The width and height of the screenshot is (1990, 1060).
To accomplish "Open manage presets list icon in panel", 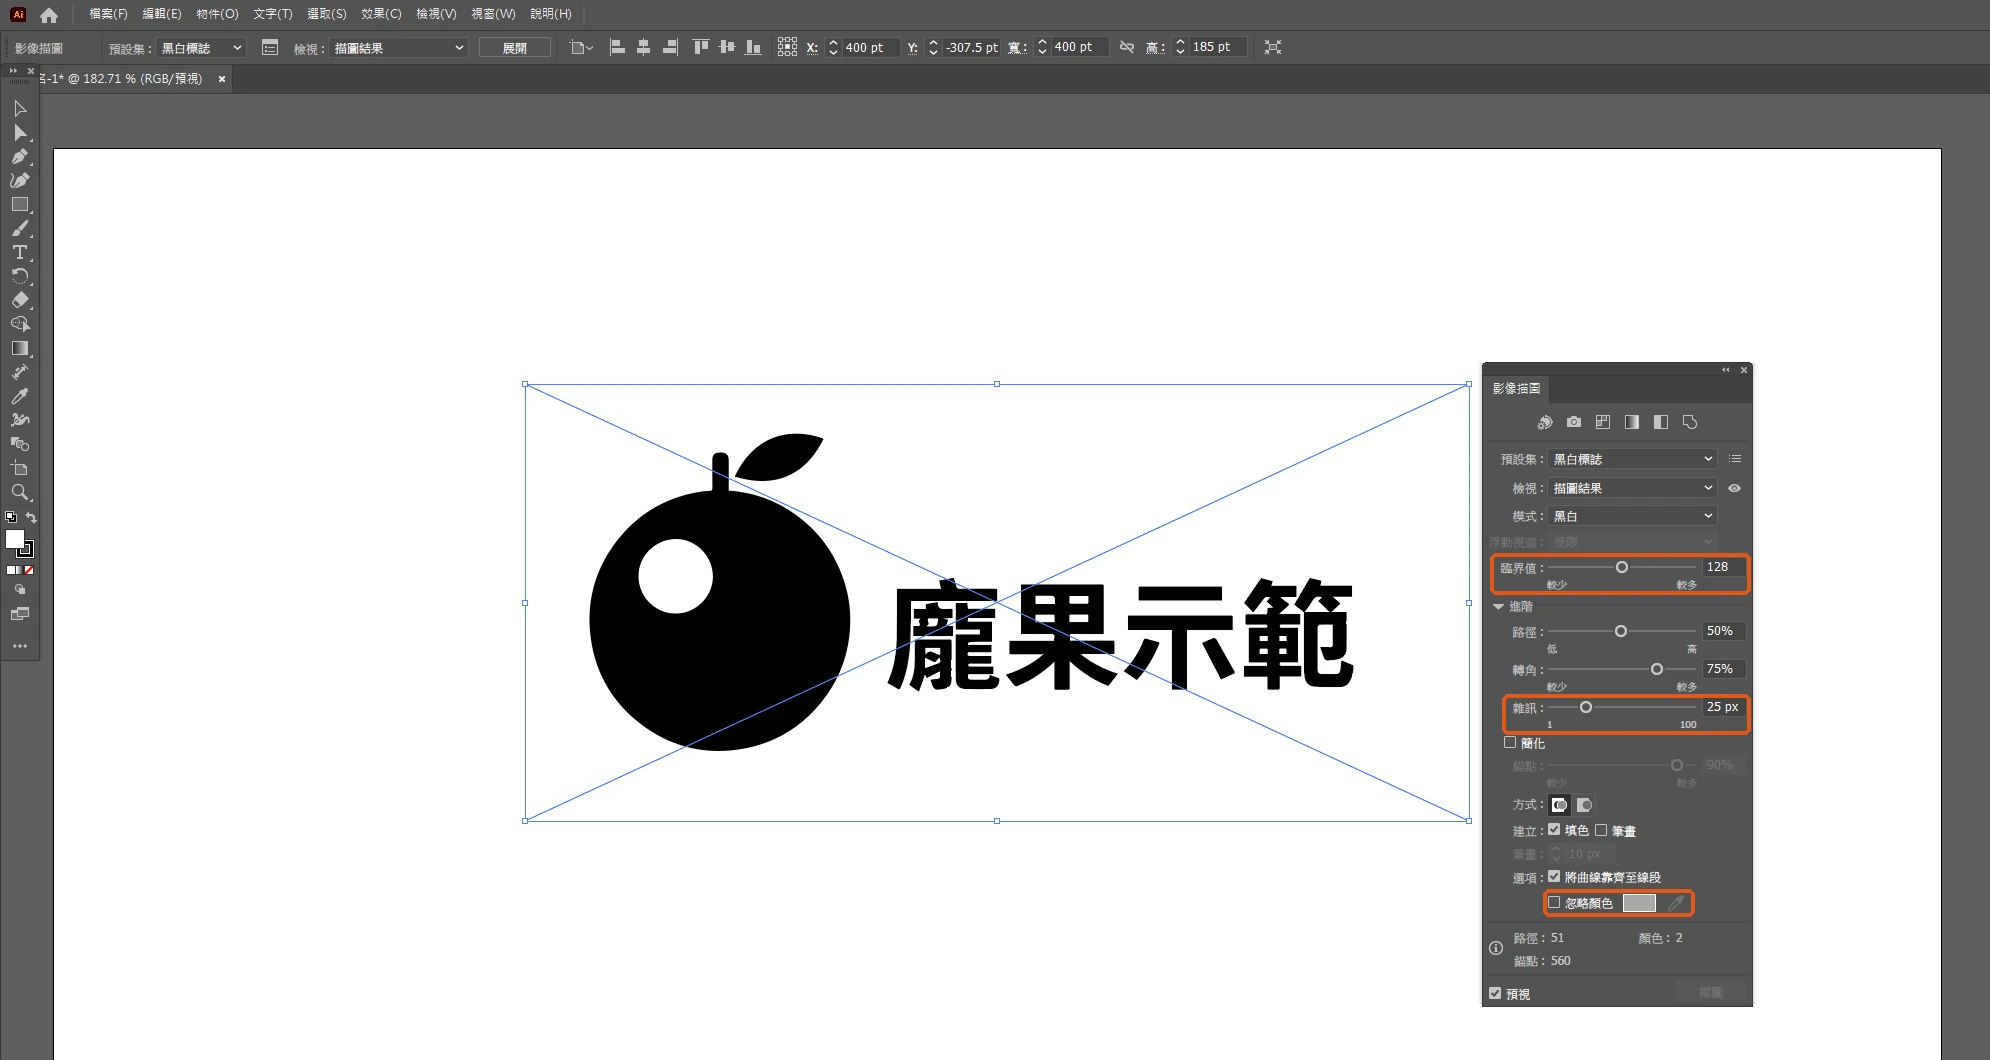I will (x=1735, y=459).
